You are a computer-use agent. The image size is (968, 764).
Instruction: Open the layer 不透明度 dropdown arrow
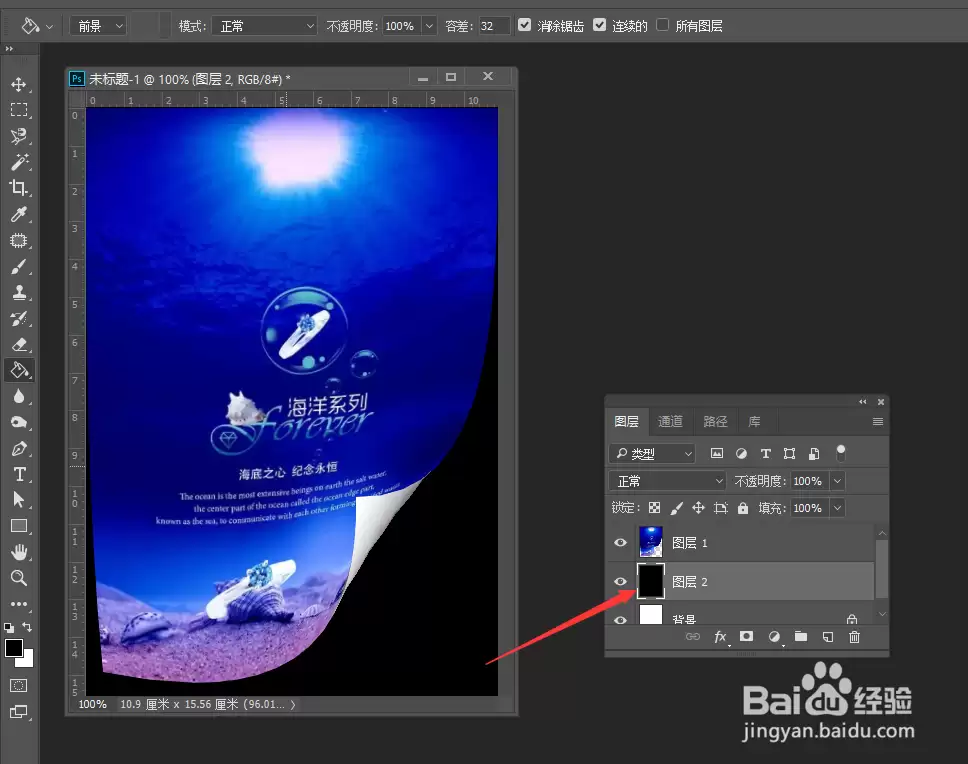click(837, 481)
